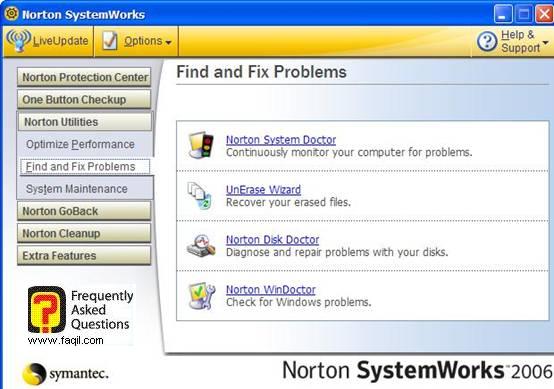
Task: Click the 'Find and Fix Problems' page heading
Action: pos(261,72)
